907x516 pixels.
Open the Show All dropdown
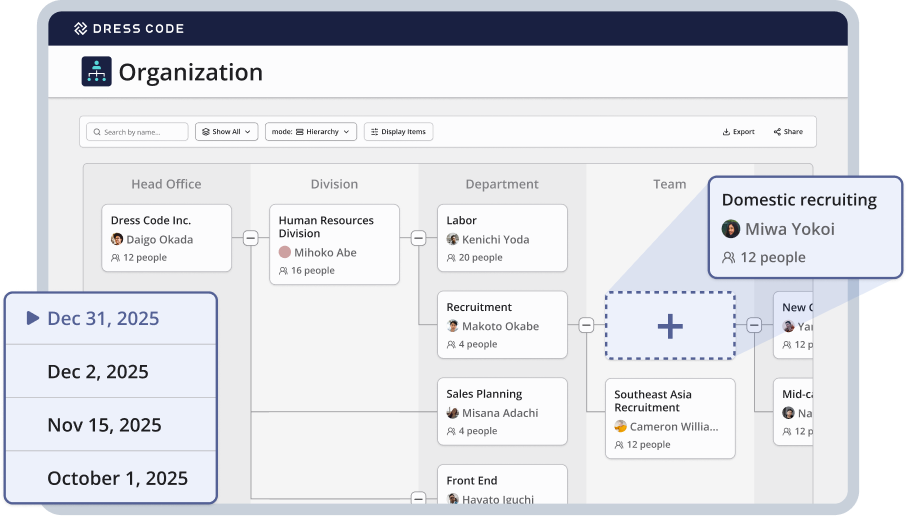[x=226, y=132]
